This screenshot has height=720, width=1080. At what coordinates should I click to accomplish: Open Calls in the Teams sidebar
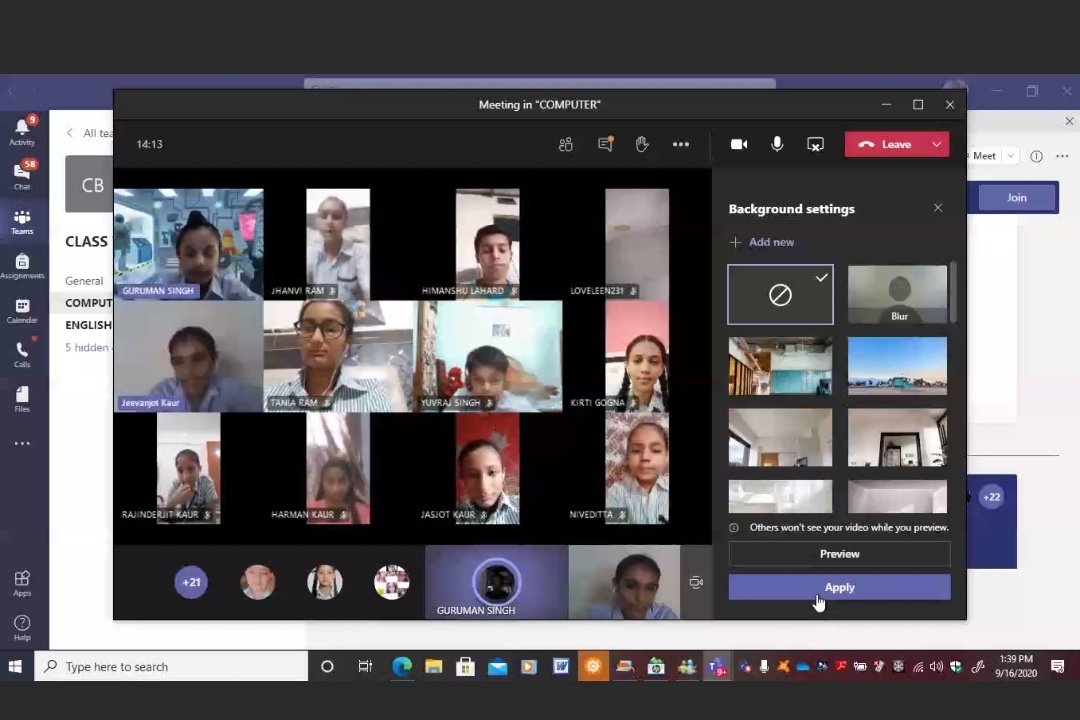(22, 355)
